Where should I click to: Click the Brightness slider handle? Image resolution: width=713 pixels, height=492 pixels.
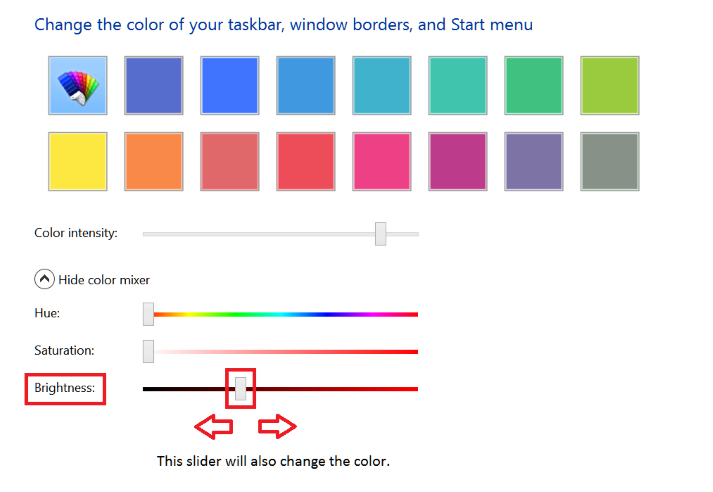tap(240, 388)
